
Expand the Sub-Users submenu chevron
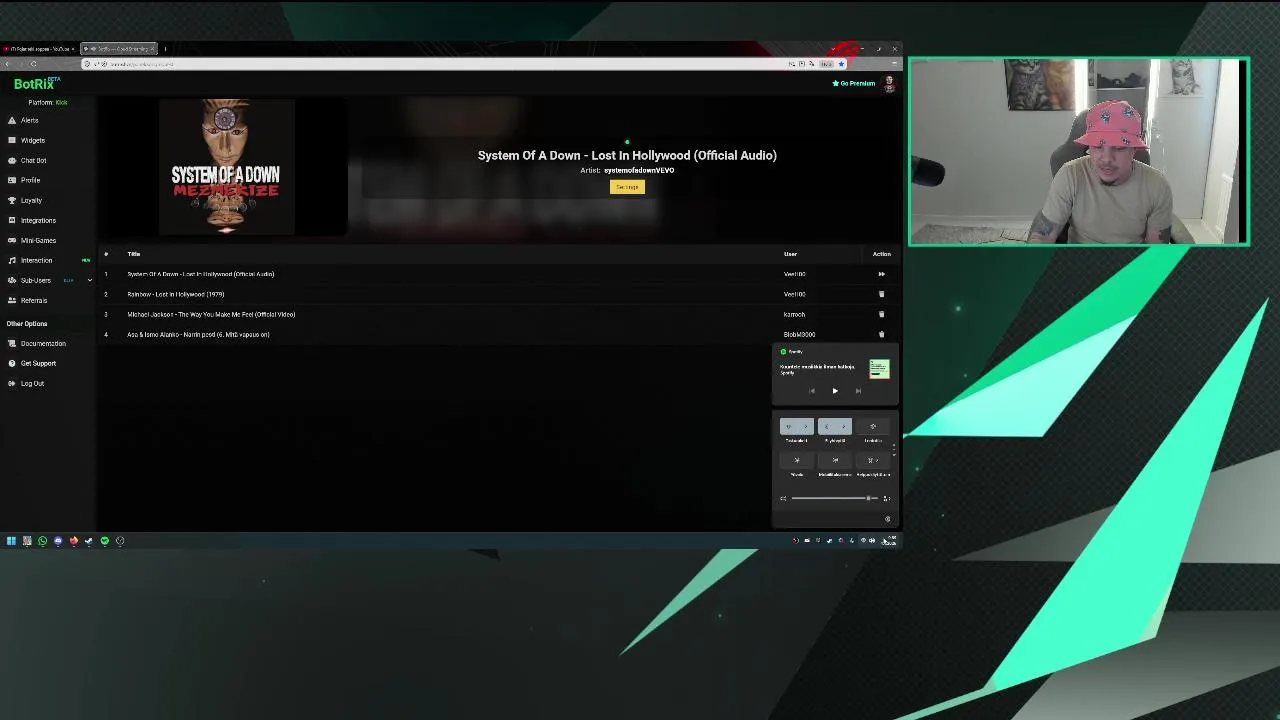(89, 280)
